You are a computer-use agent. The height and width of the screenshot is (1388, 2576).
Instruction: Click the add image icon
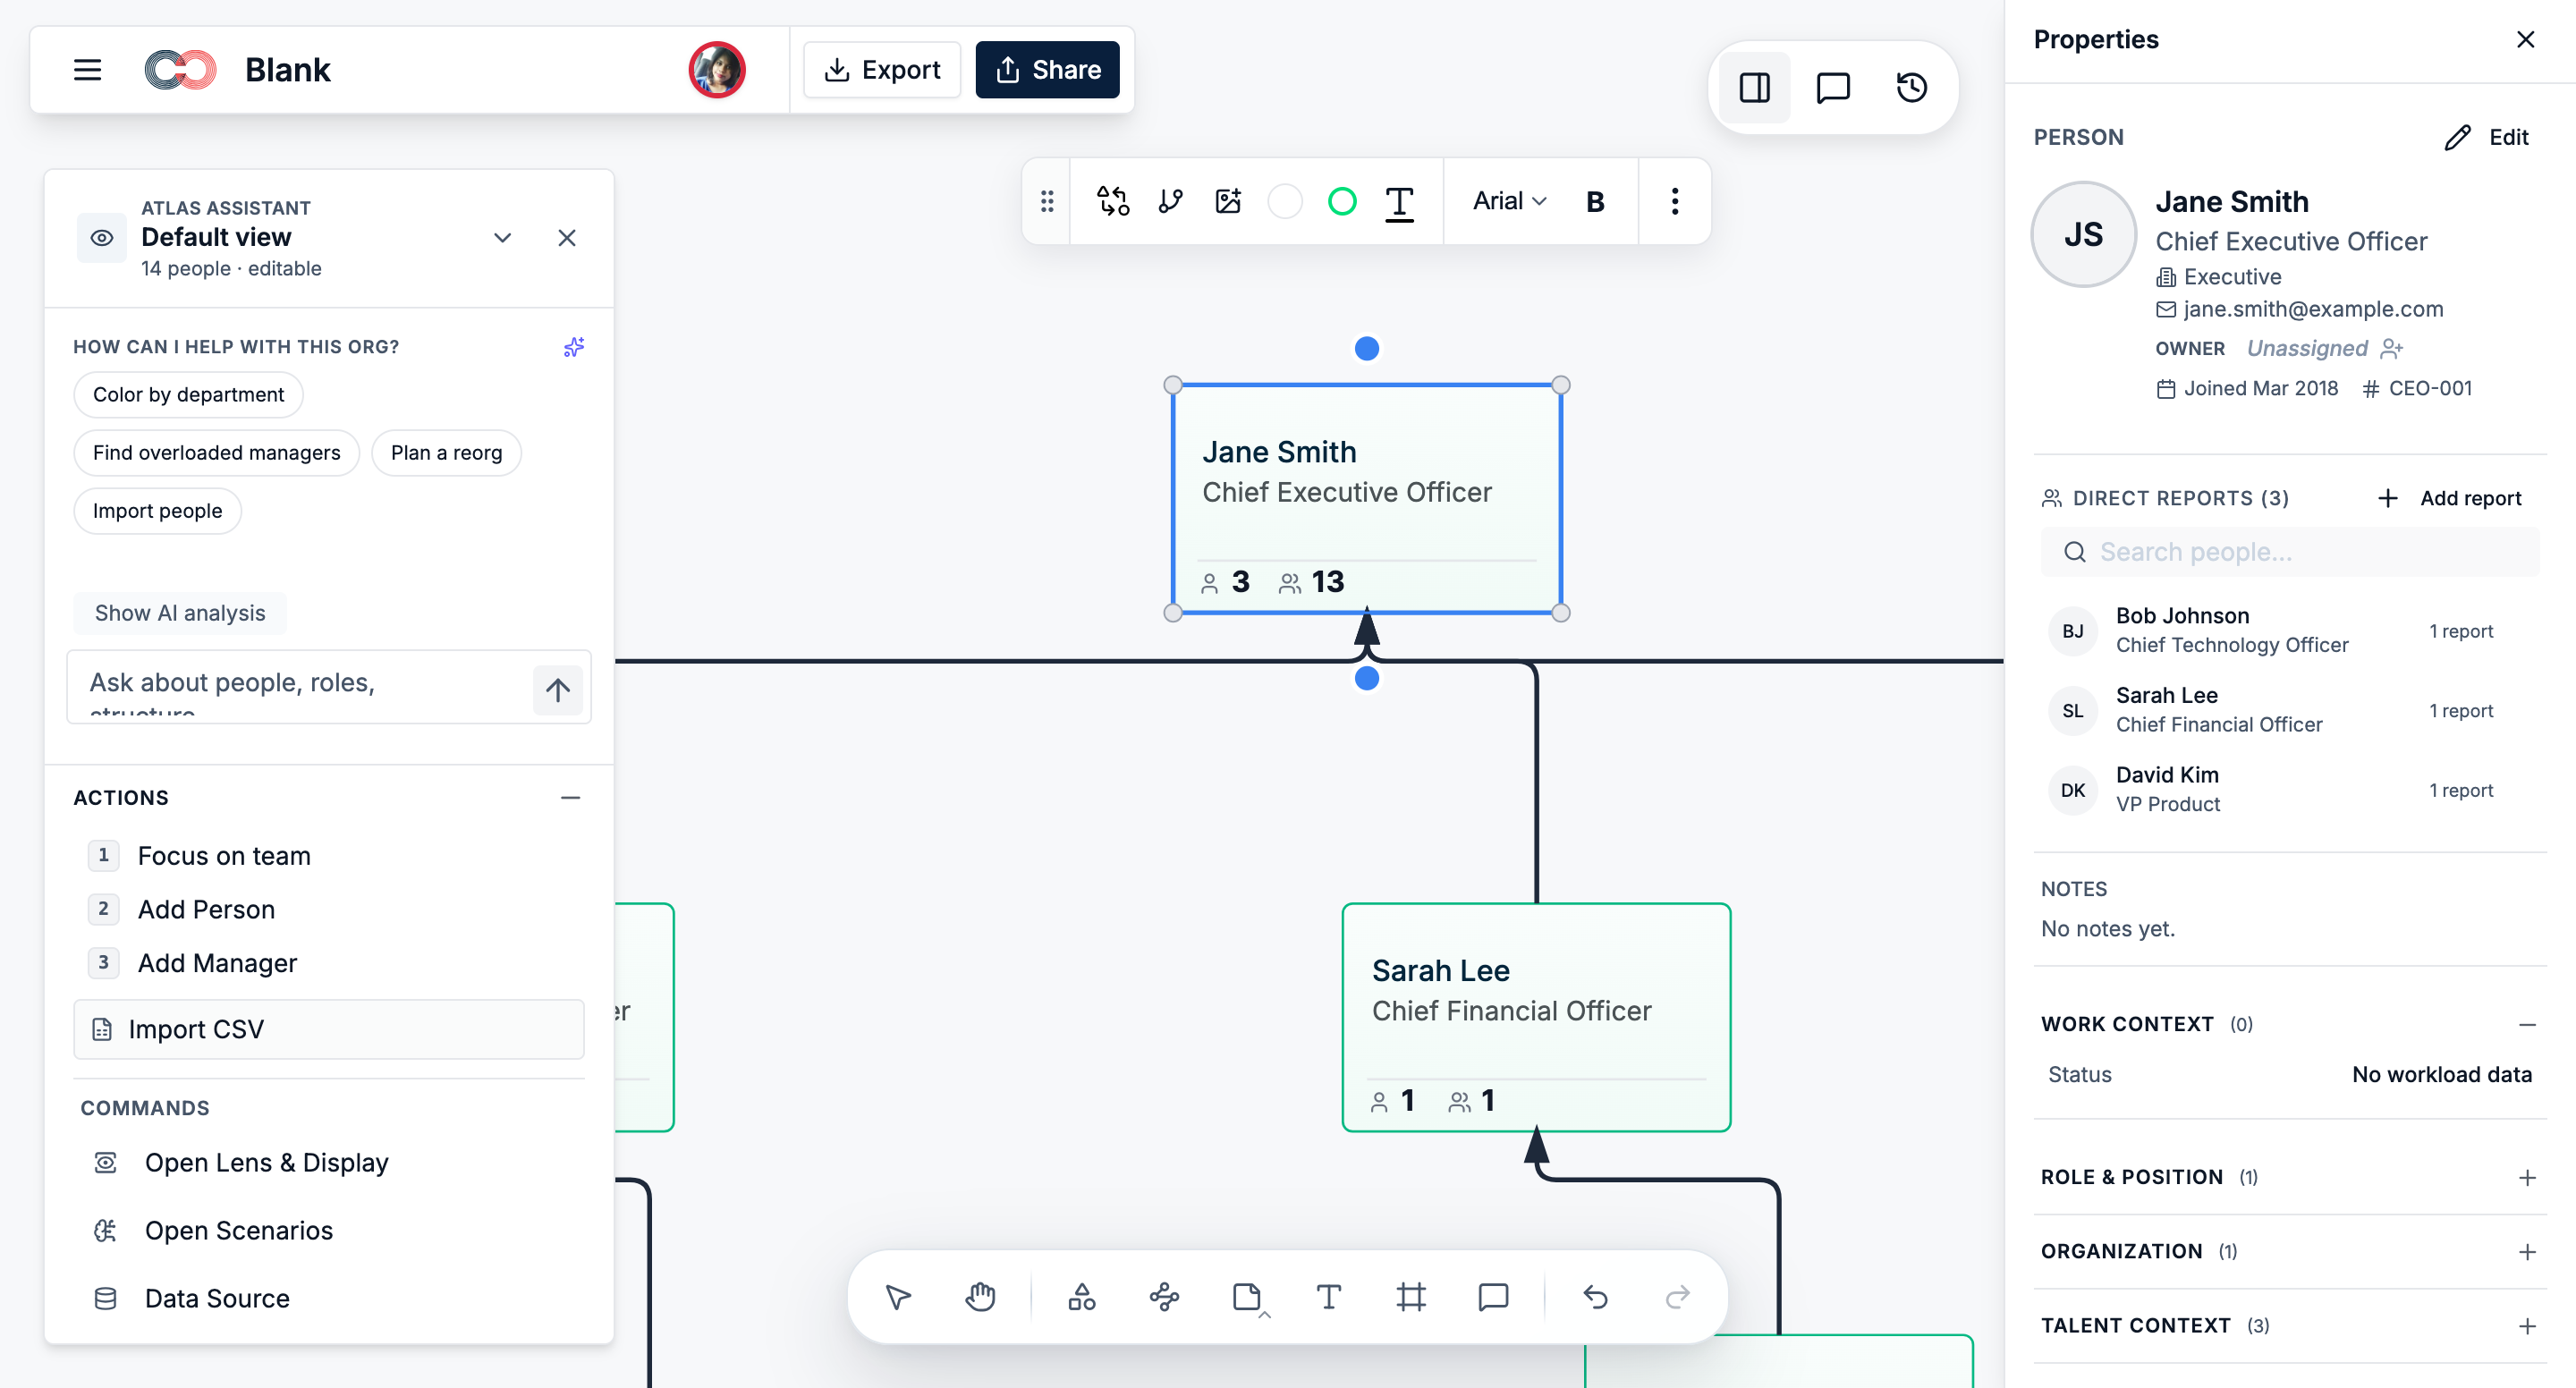click(1228, 201)
